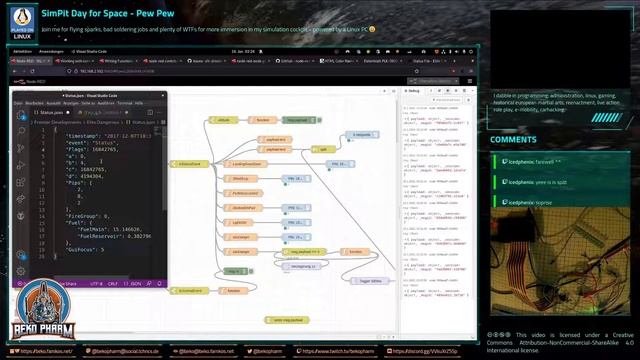Image resolution: width=640 pixels, height=360 pixels.
Task: Open the Node-RED sidebar tab dropdown arrow
Action: [x=473, y=91]
